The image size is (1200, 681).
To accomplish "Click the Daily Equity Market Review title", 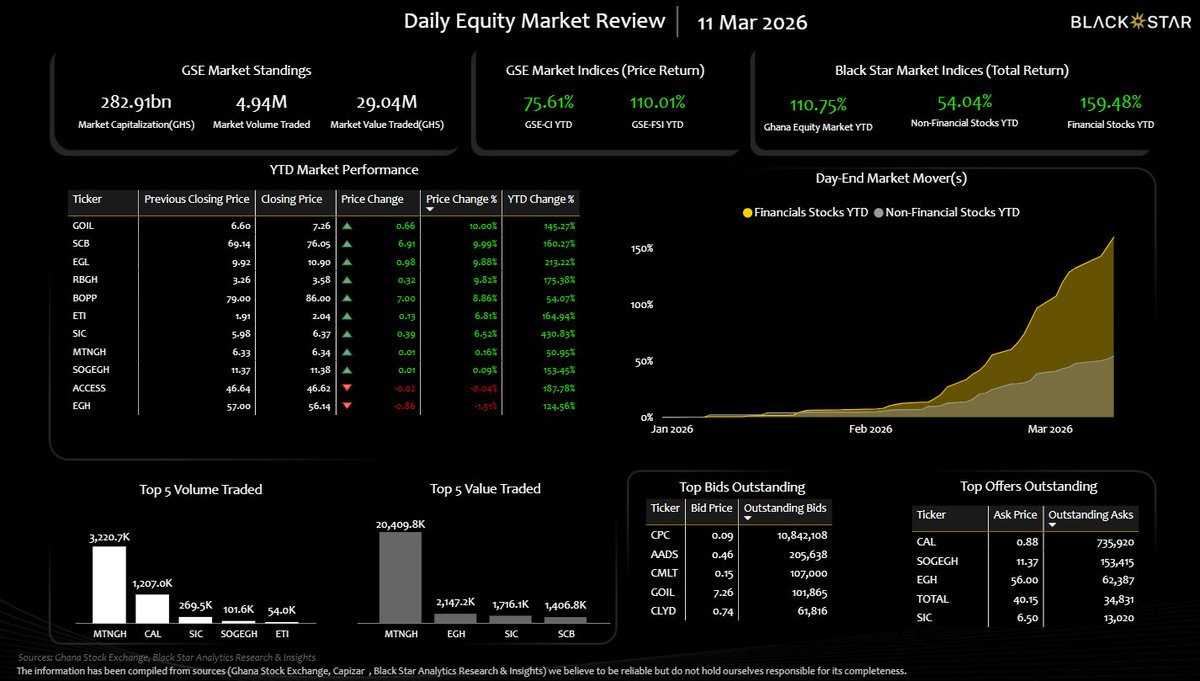I will pos(534,21).
